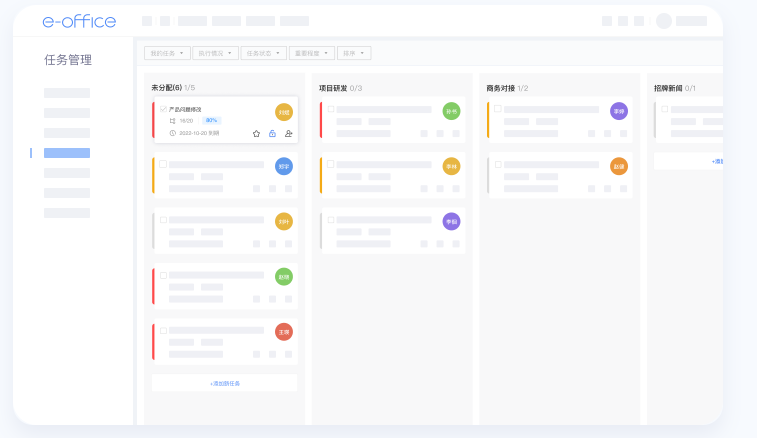Click +添加新任务 in 未分配 column
Image resolution: width=757 pixels, height=438 pixels.
click(x=224, y=383)
